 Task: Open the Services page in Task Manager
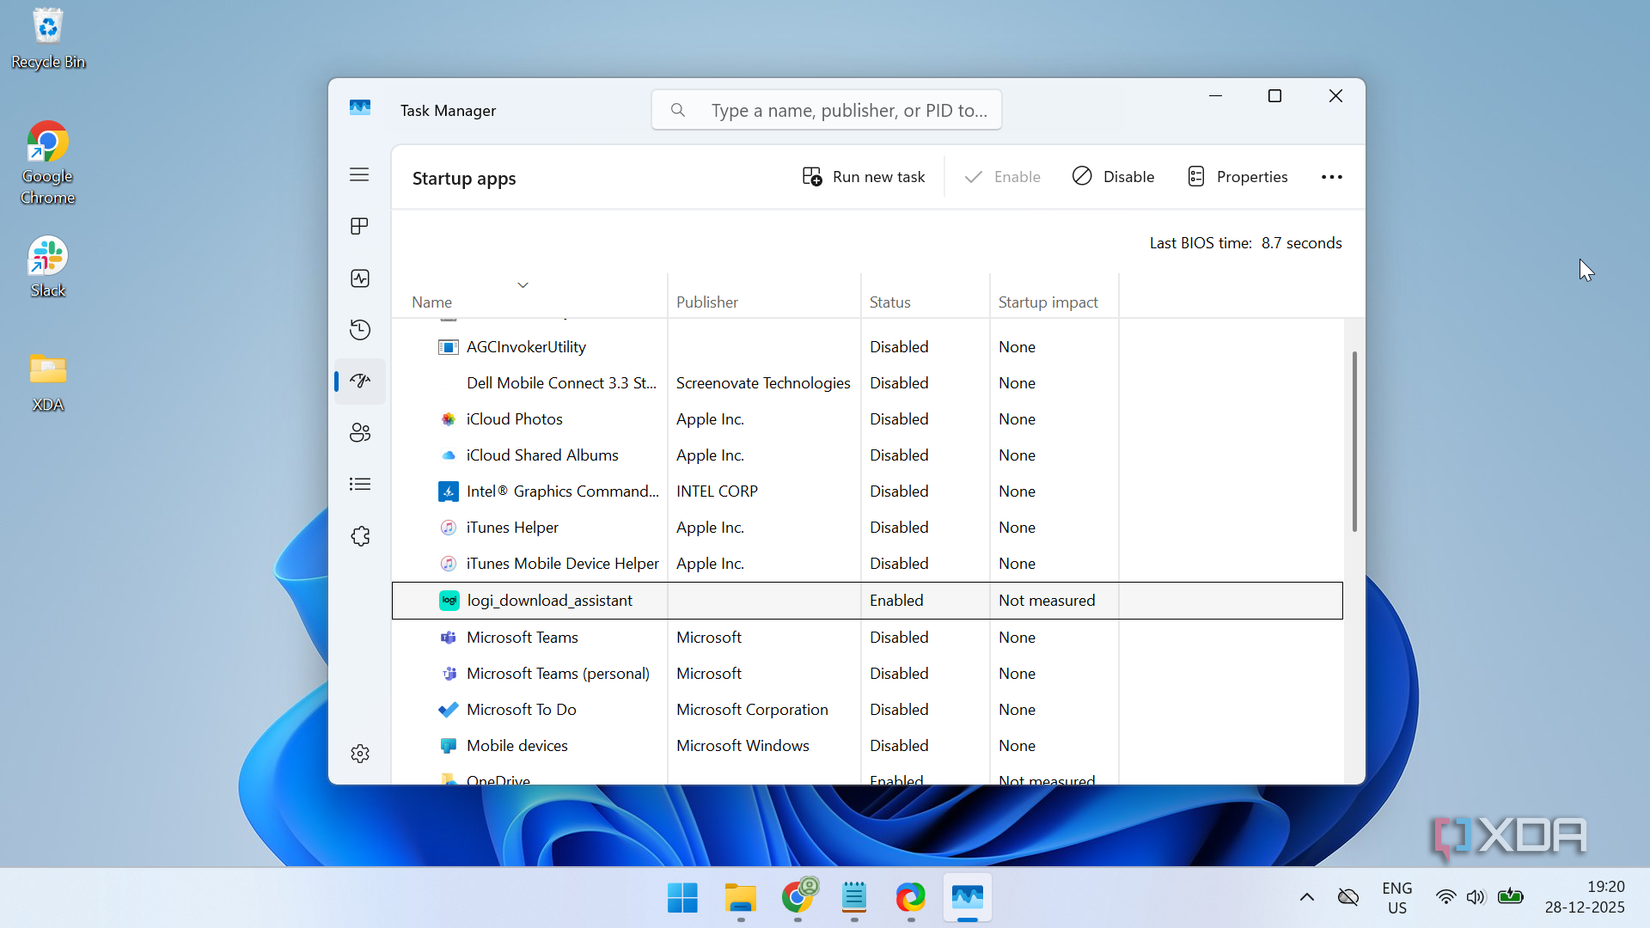pos(360,536)
